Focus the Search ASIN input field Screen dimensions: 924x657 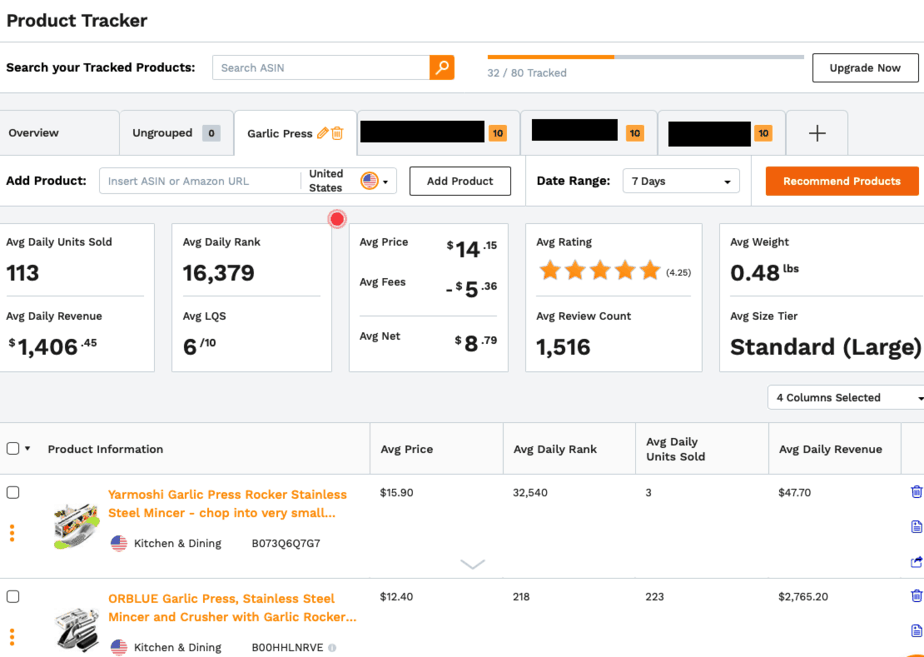click(x=321, y=68)
